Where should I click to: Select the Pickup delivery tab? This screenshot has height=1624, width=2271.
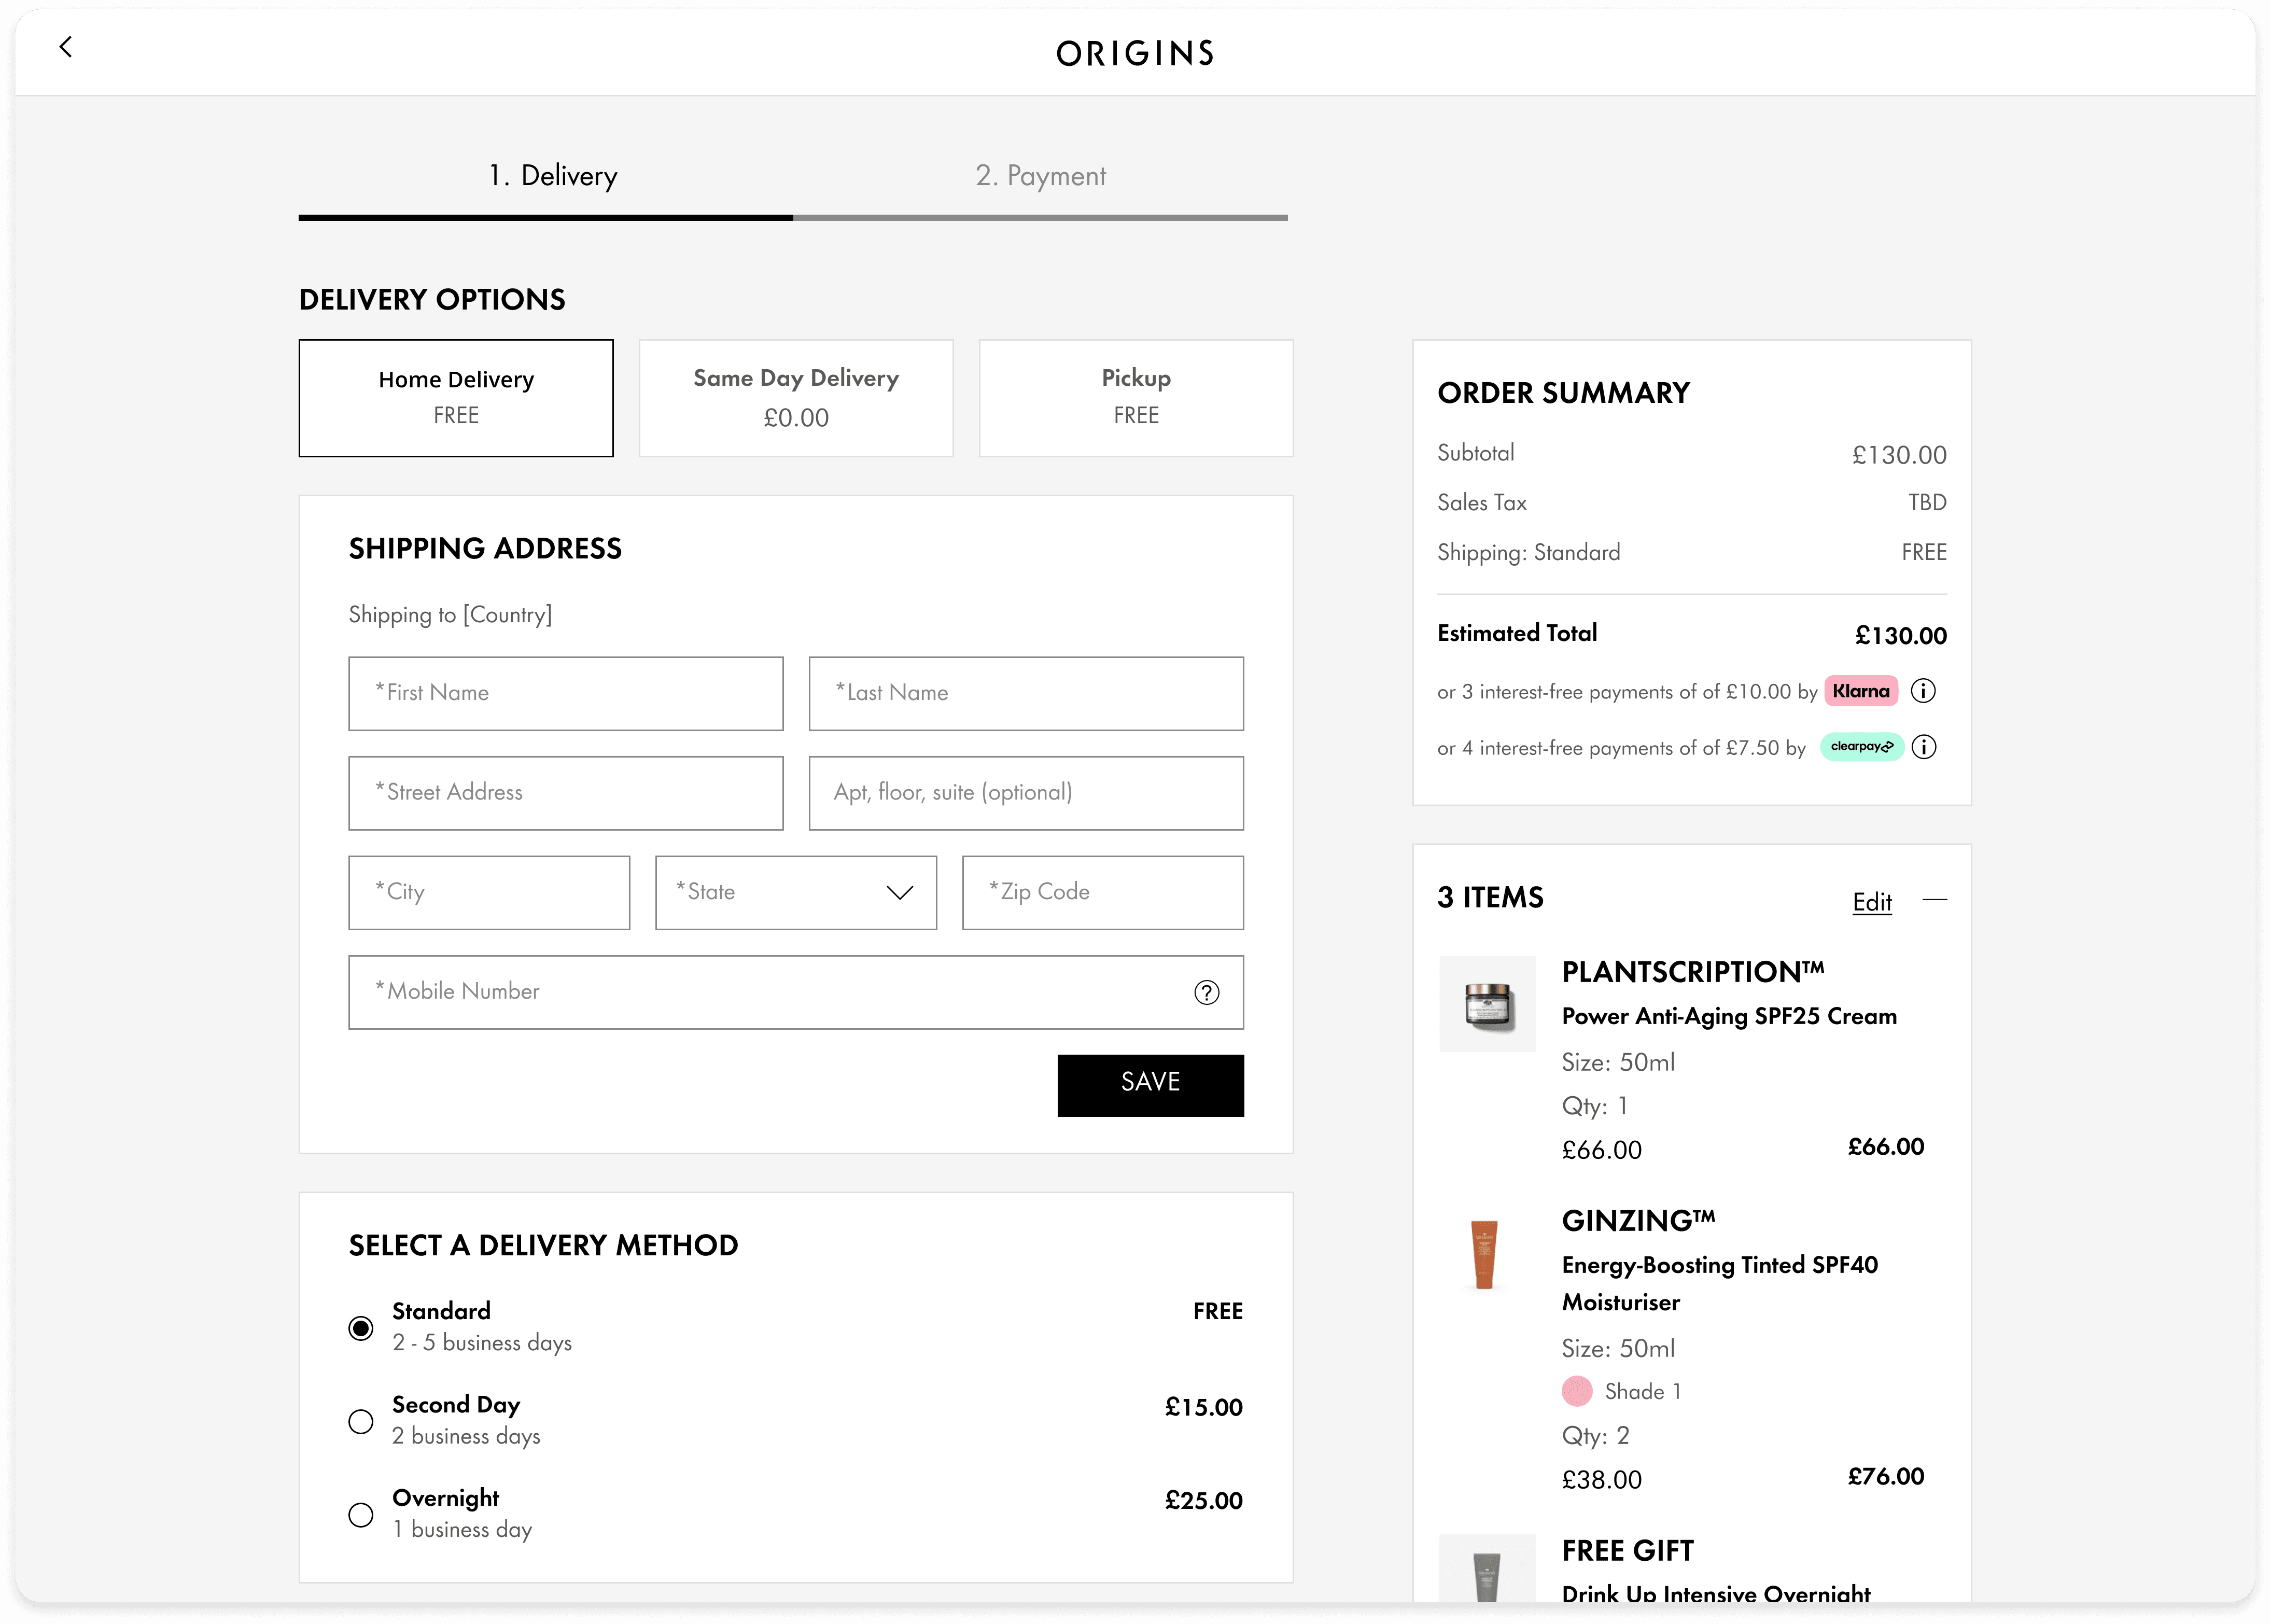tap(1136, 398)
